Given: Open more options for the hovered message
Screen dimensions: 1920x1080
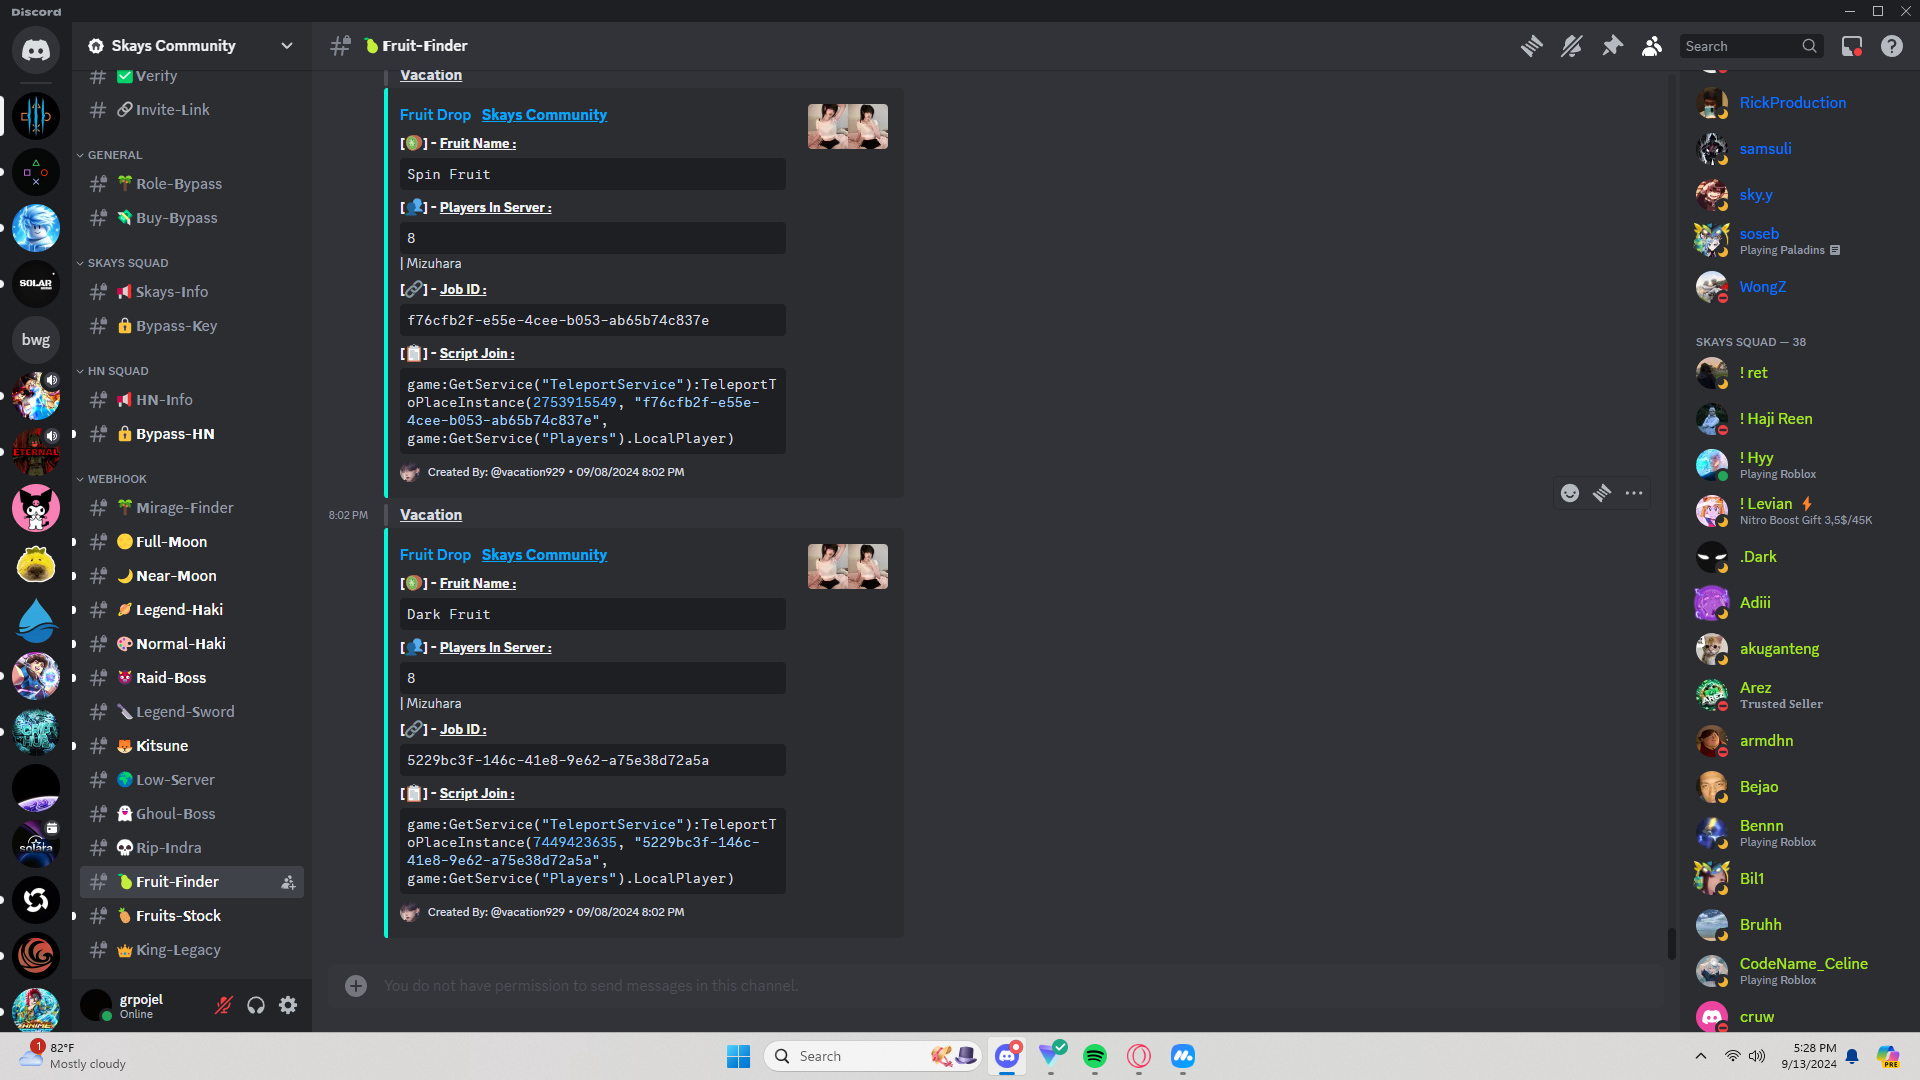Looking at the screenshot, I should tap(1634, 493).
